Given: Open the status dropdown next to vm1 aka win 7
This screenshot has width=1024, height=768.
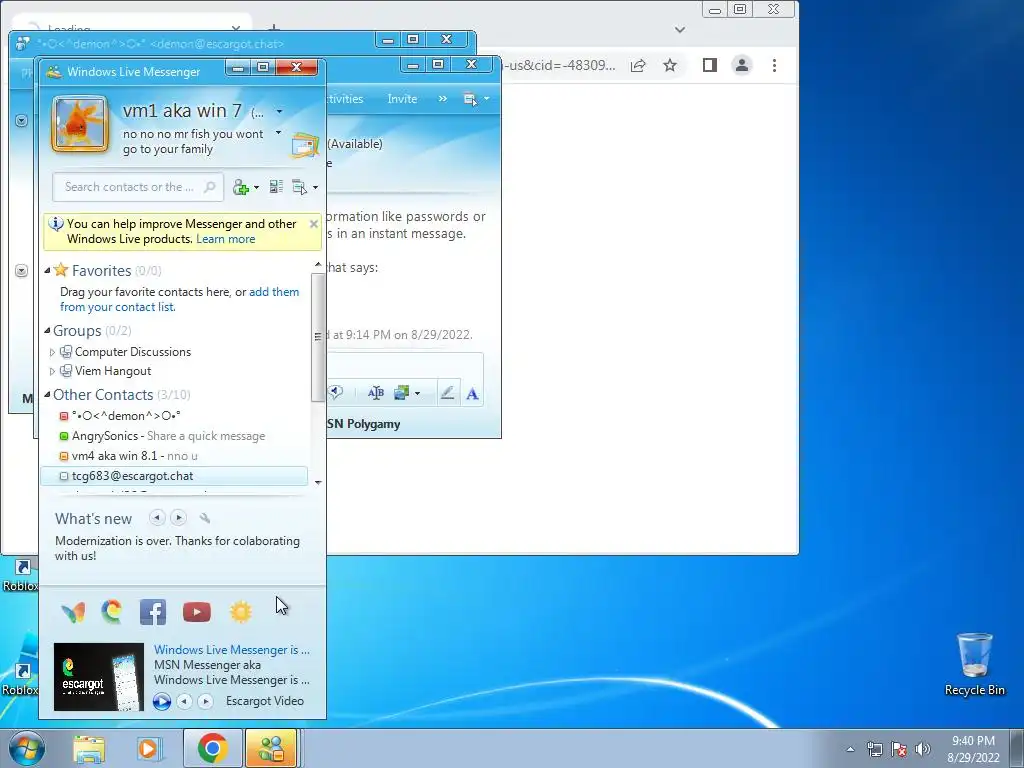Looking at the screenshot, I should tap(279, 112).
